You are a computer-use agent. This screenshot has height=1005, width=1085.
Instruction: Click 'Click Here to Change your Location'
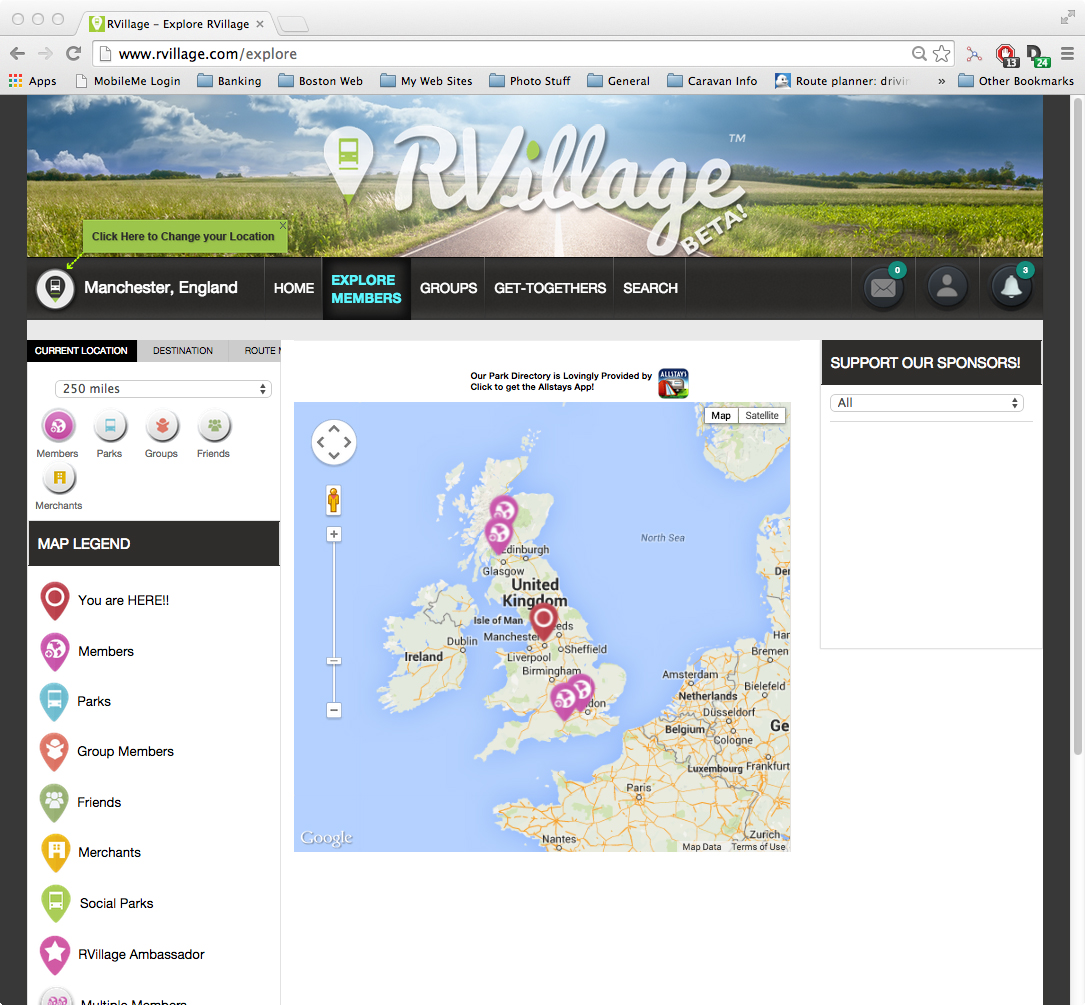[183, 237]
